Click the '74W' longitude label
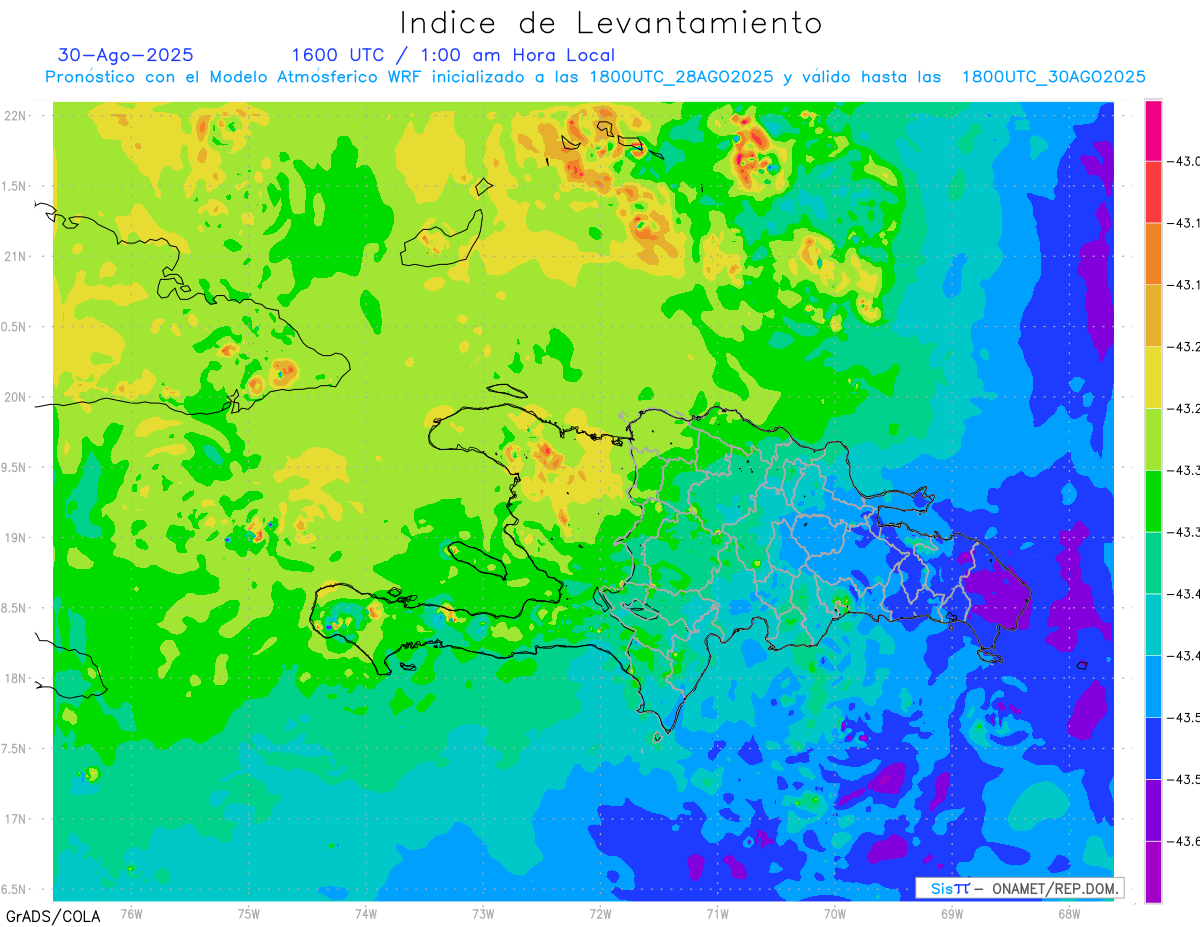The height and width of the screenshot is (927, 1200). tap(366, 913)
